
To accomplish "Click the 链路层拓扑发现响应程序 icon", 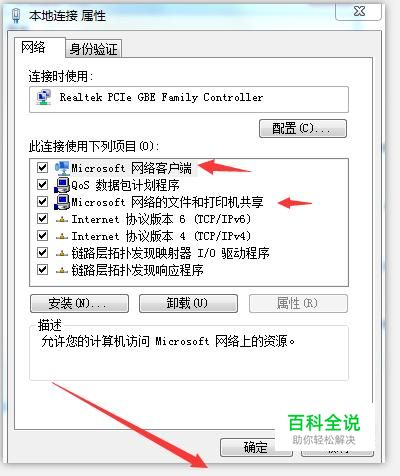I will tap(62, 271).
